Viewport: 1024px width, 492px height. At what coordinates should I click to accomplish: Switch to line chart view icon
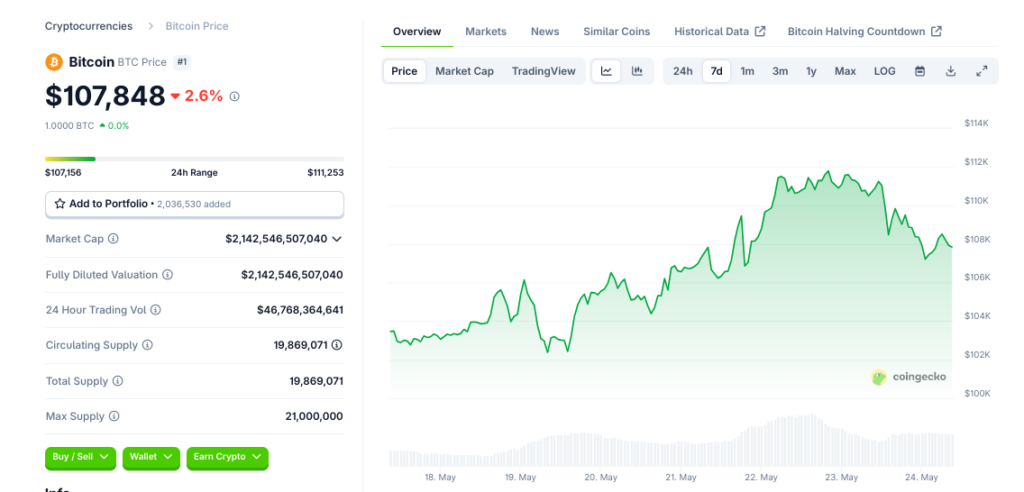tap(606, 71)
